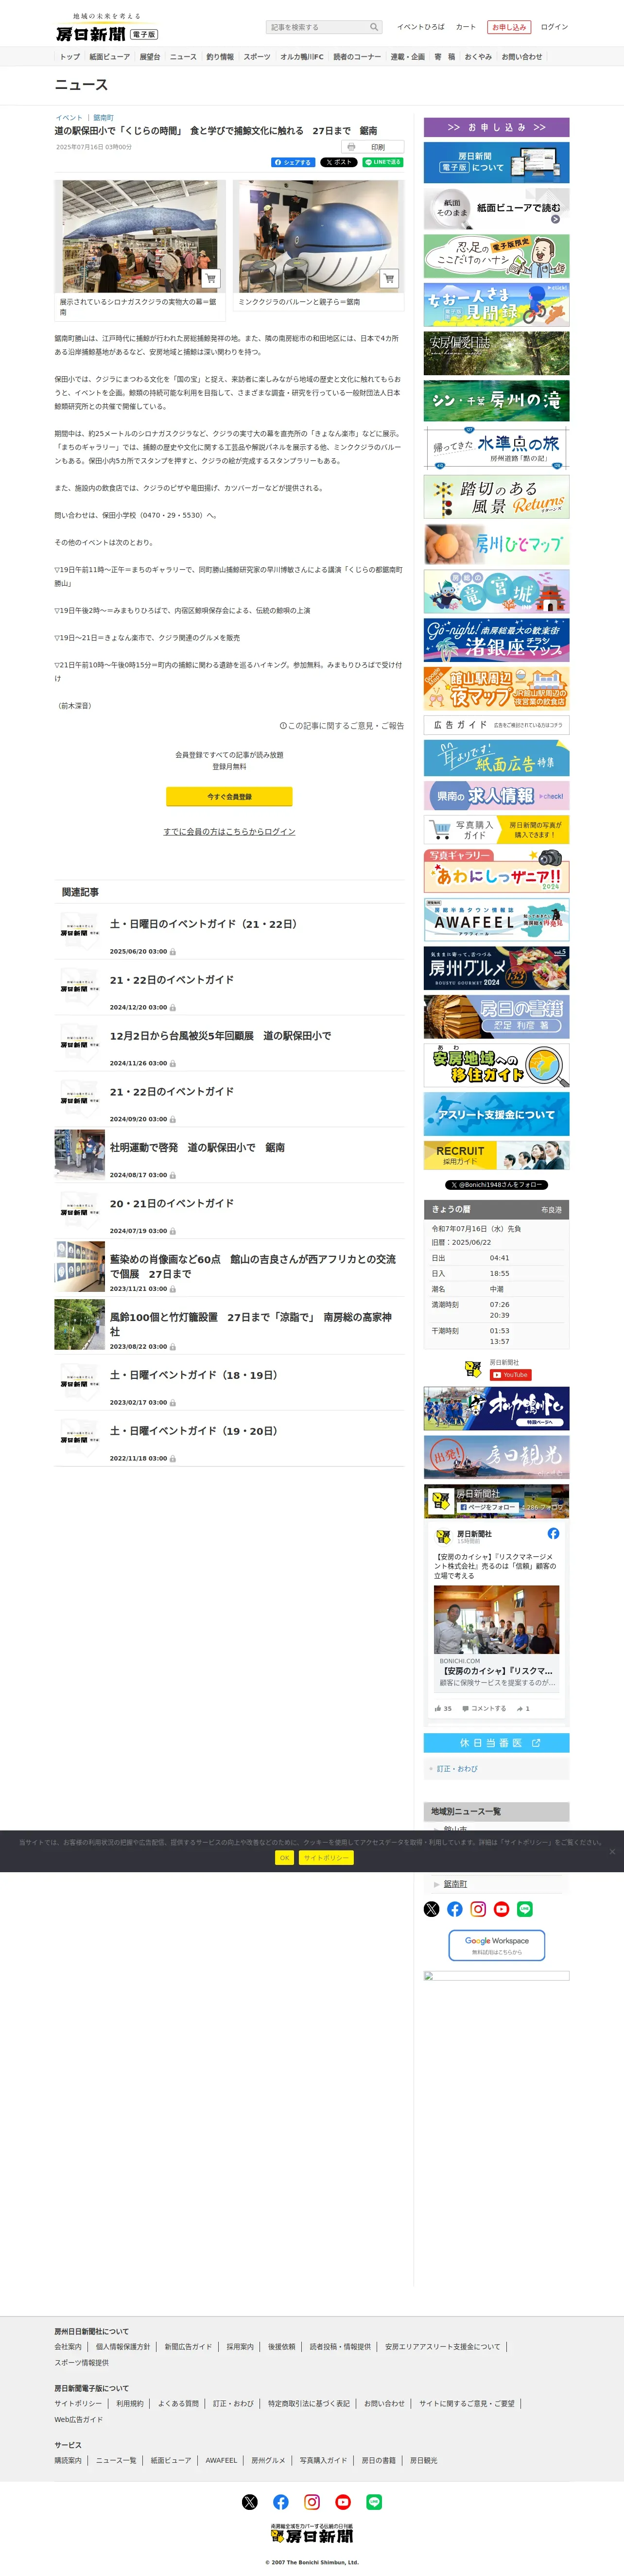The width and height of the screenshot is (624, 2576).
Task: Open the Instagram icon in the page footer
Action: click(312, 2502)
